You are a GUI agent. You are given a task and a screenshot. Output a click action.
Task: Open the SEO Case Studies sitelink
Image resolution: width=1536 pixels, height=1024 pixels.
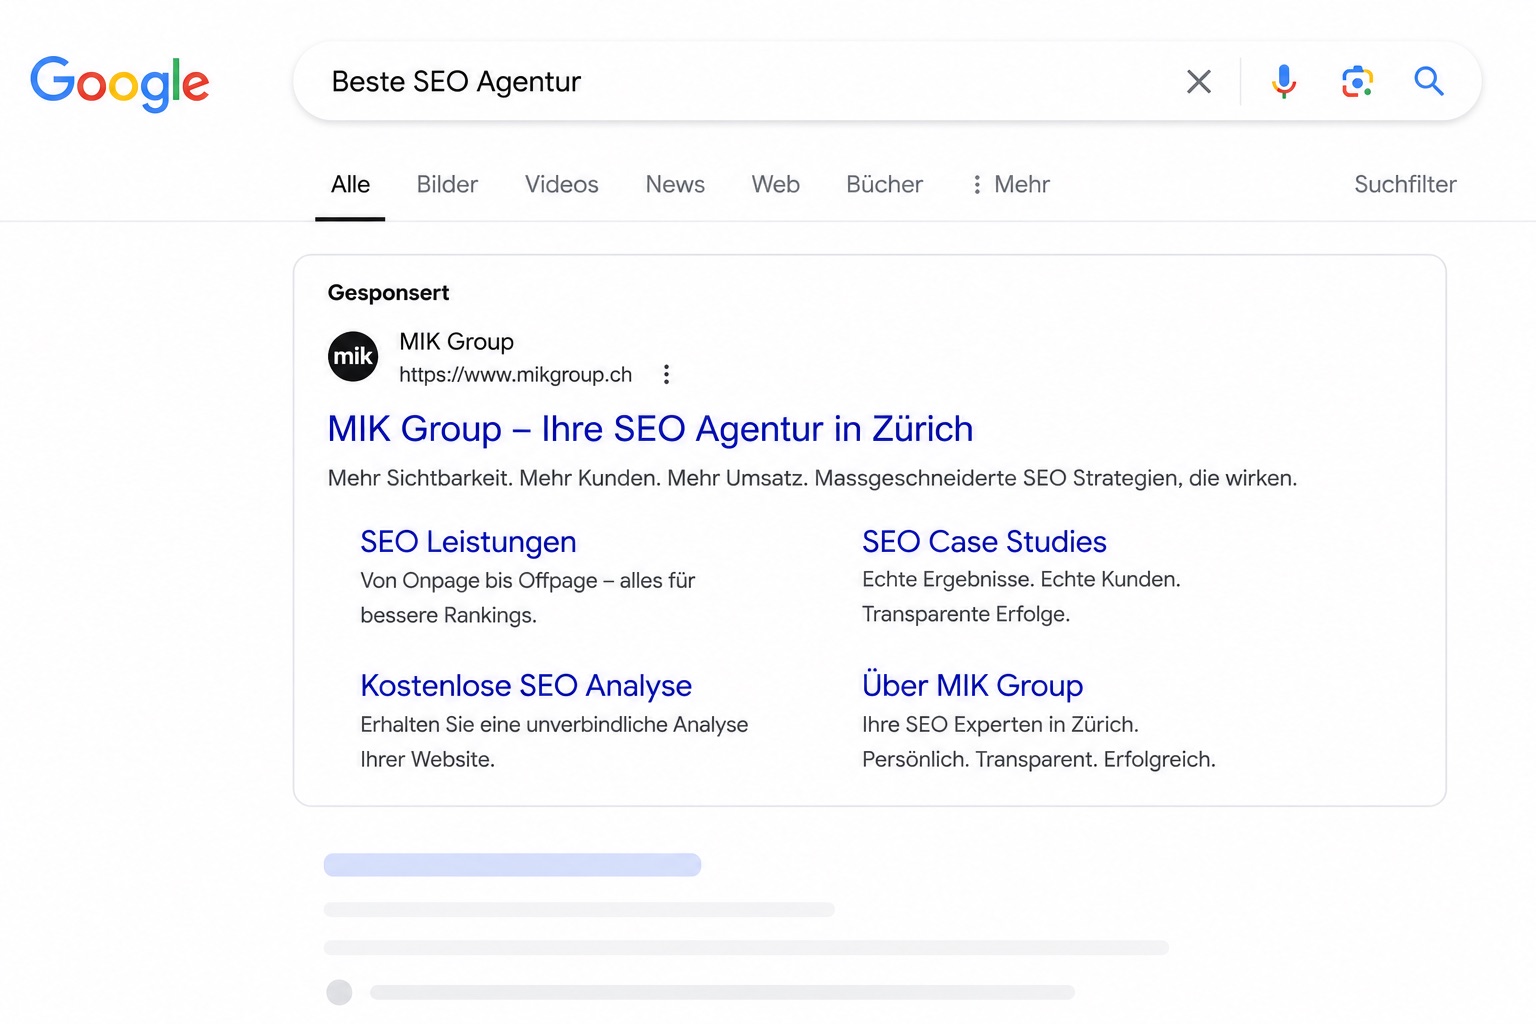pyautogui.click(x=984, y=542)
